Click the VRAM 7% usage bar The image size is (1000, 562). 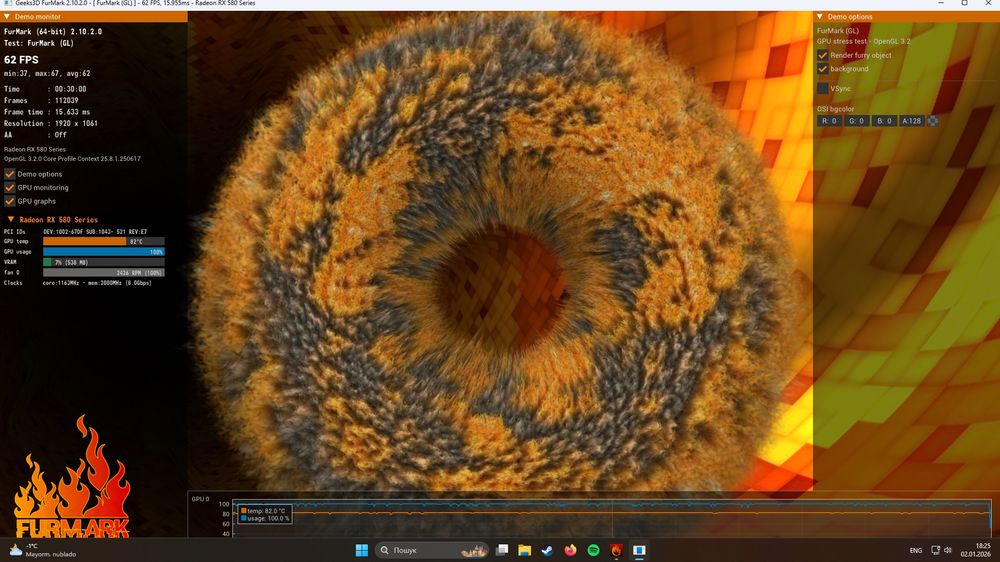[103, 262]
